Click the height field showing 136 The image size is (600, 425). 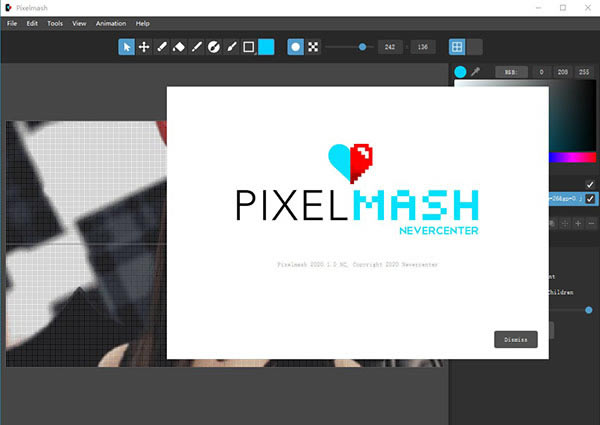422,47
